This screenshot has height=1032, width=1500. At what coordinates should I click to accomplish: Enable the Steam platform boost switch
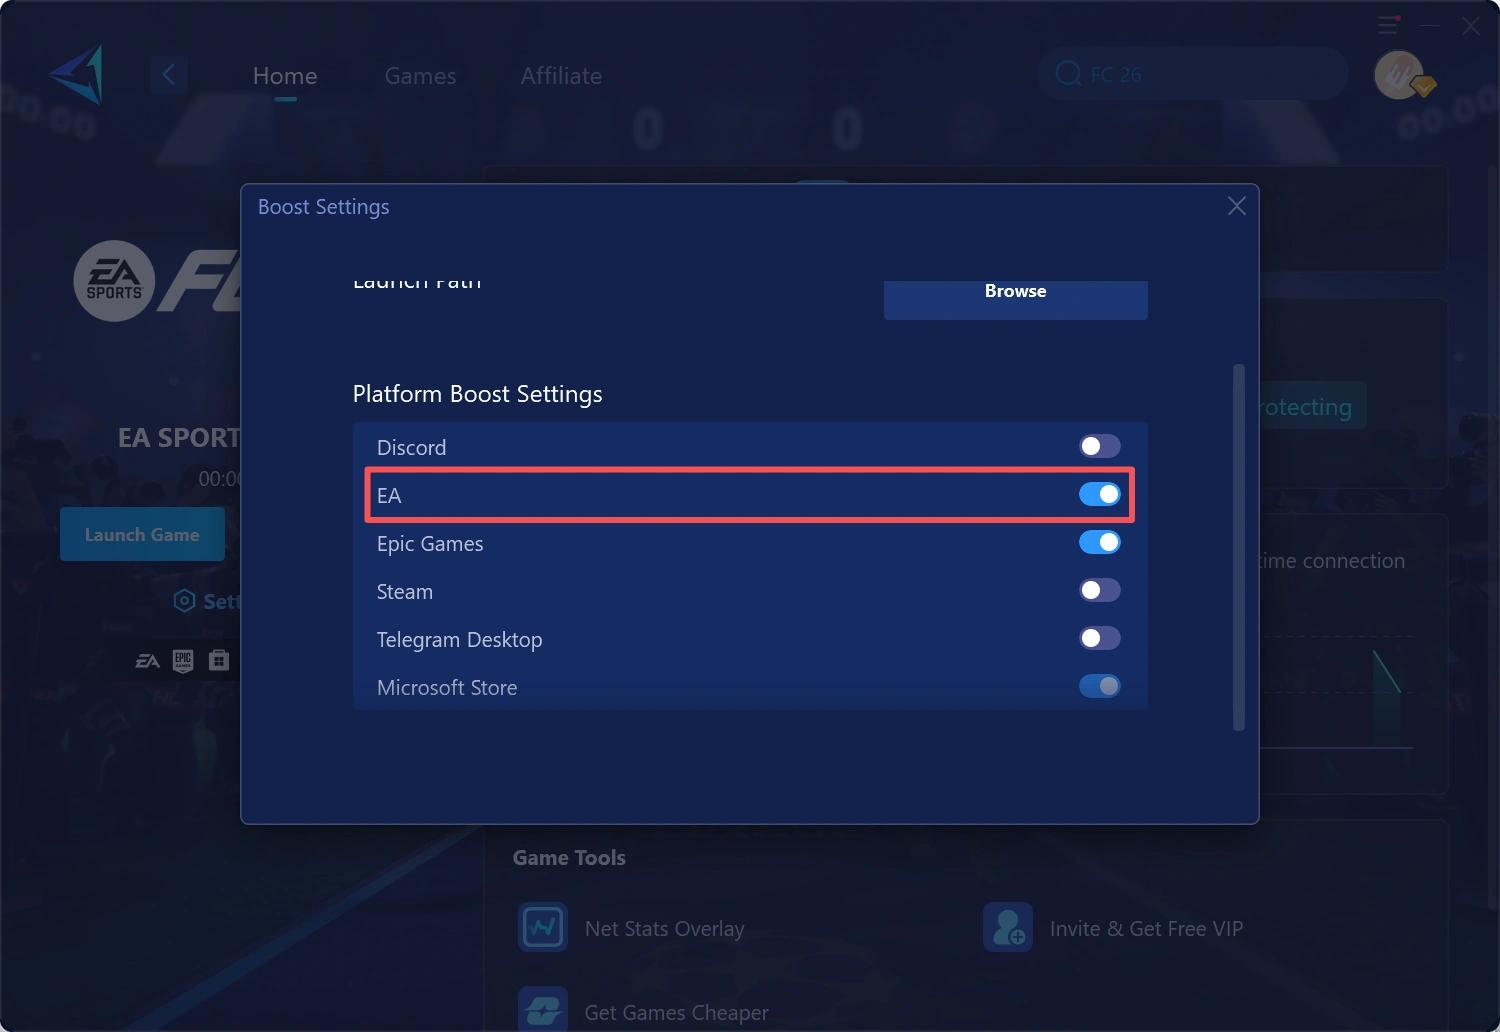pyautogui.click(x=1099, y=590)
